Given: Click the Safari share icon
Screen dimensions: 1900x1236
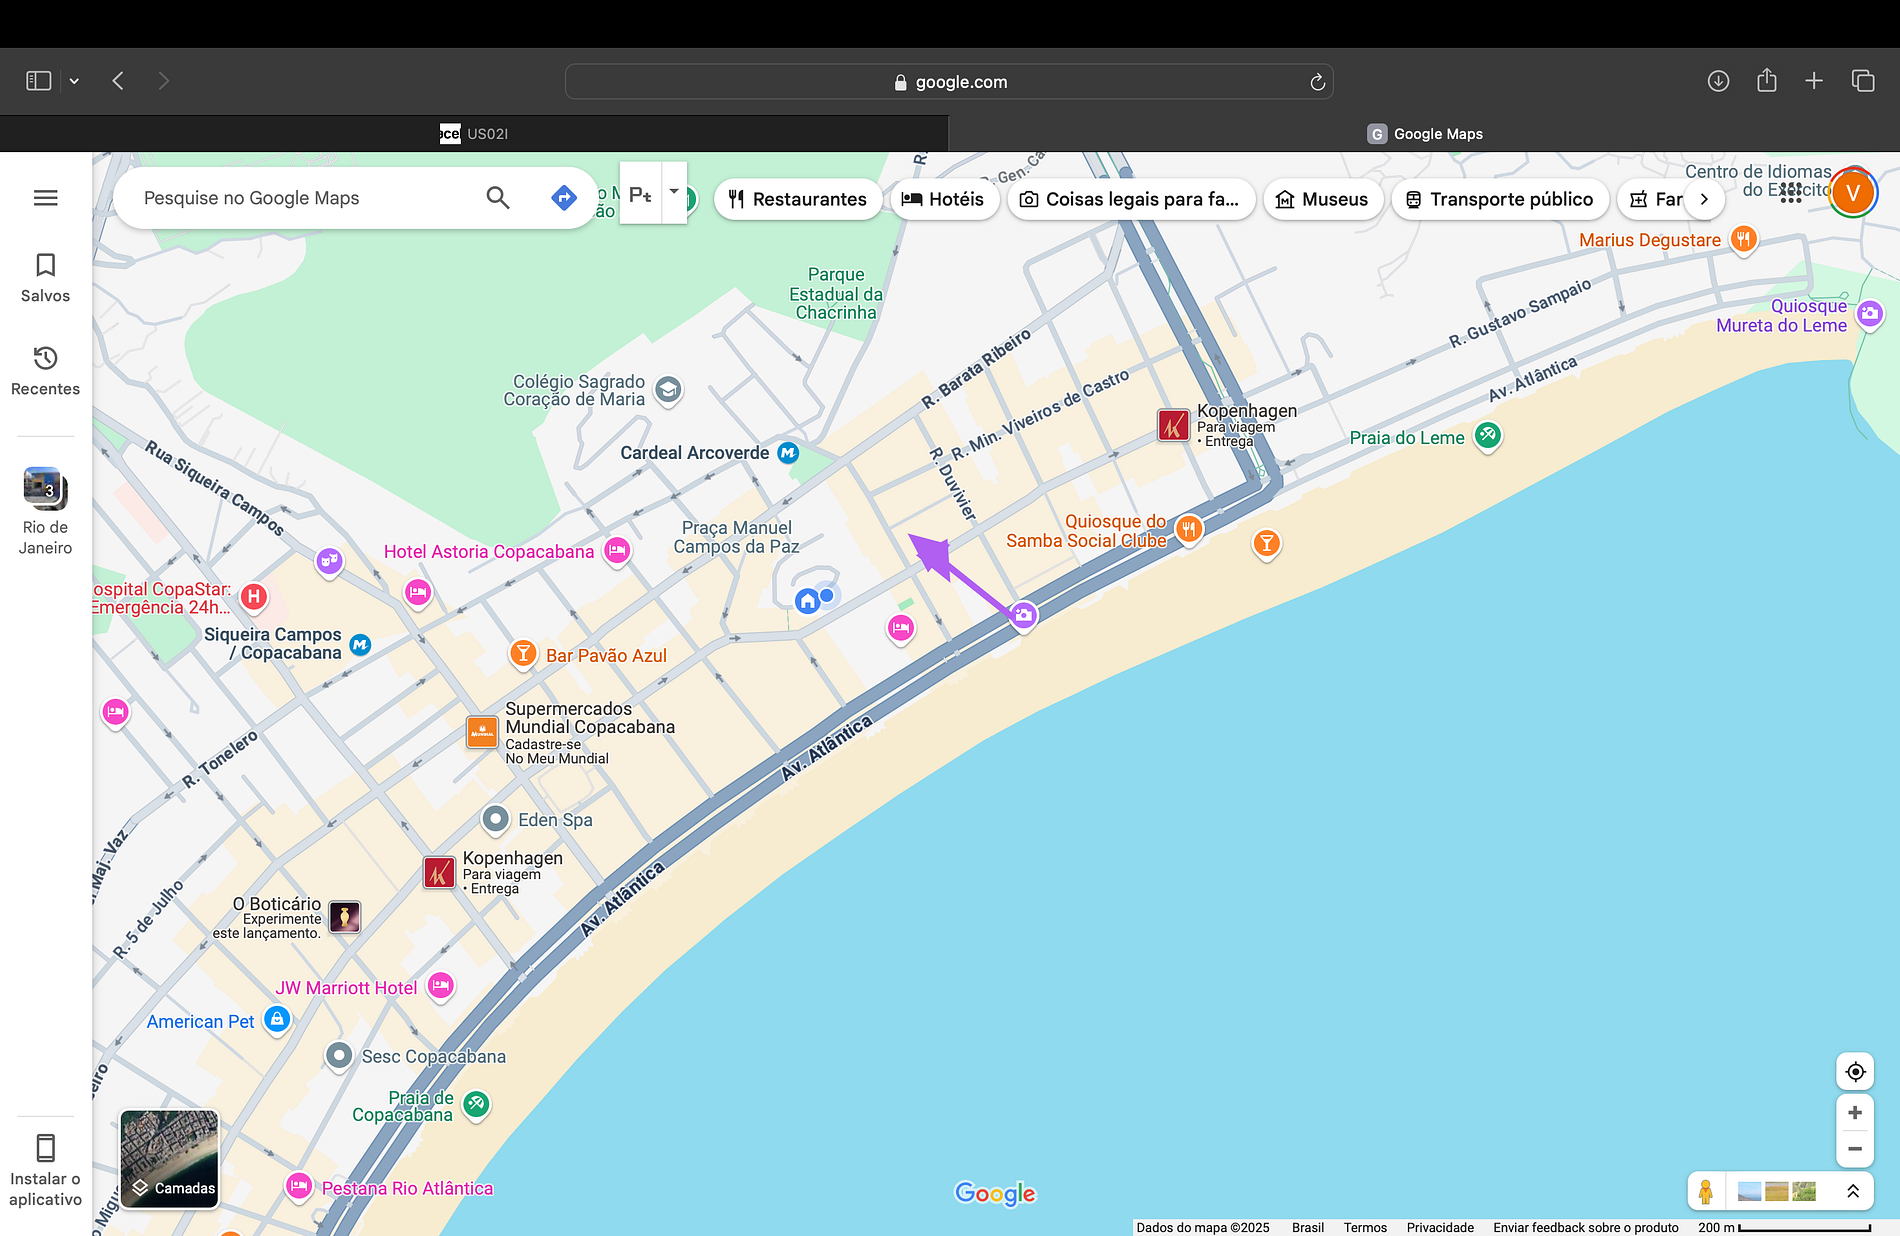Looking at the screenshot, I should (x=1767, y=81).
